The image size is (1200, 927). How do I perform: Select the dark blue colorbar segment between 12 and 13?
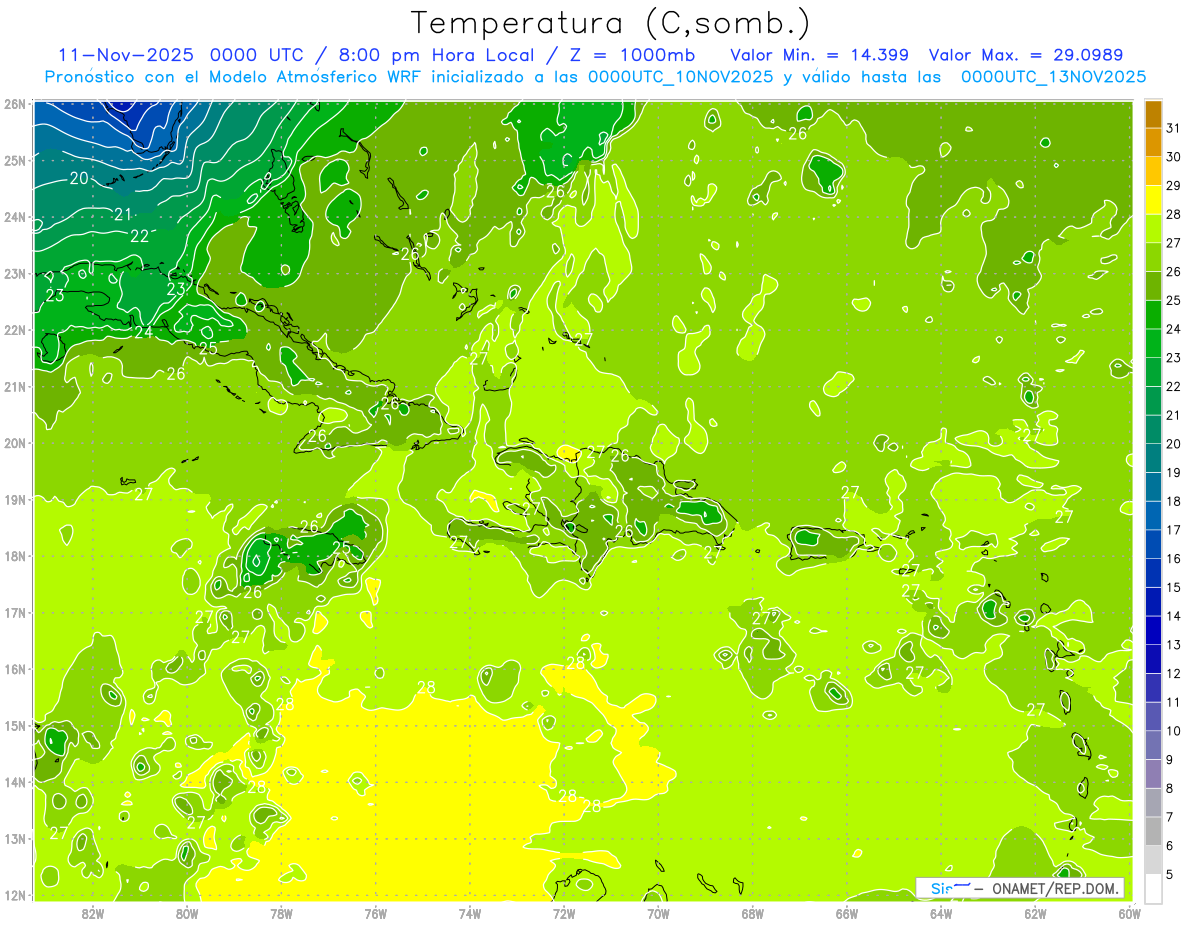pos(1153,659)
